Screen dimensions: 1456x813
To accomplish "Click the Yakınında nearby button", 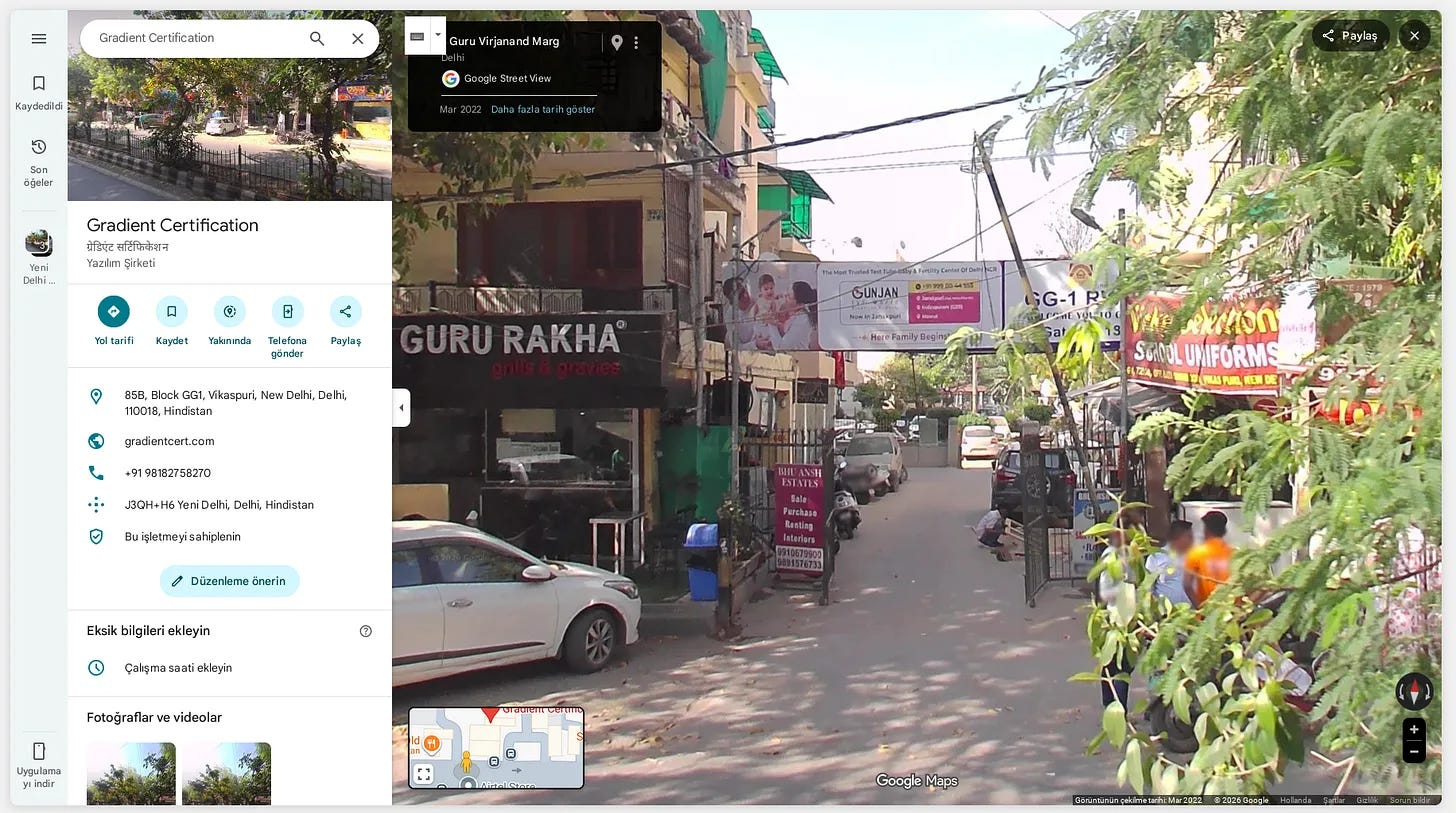I will point(230,320).
